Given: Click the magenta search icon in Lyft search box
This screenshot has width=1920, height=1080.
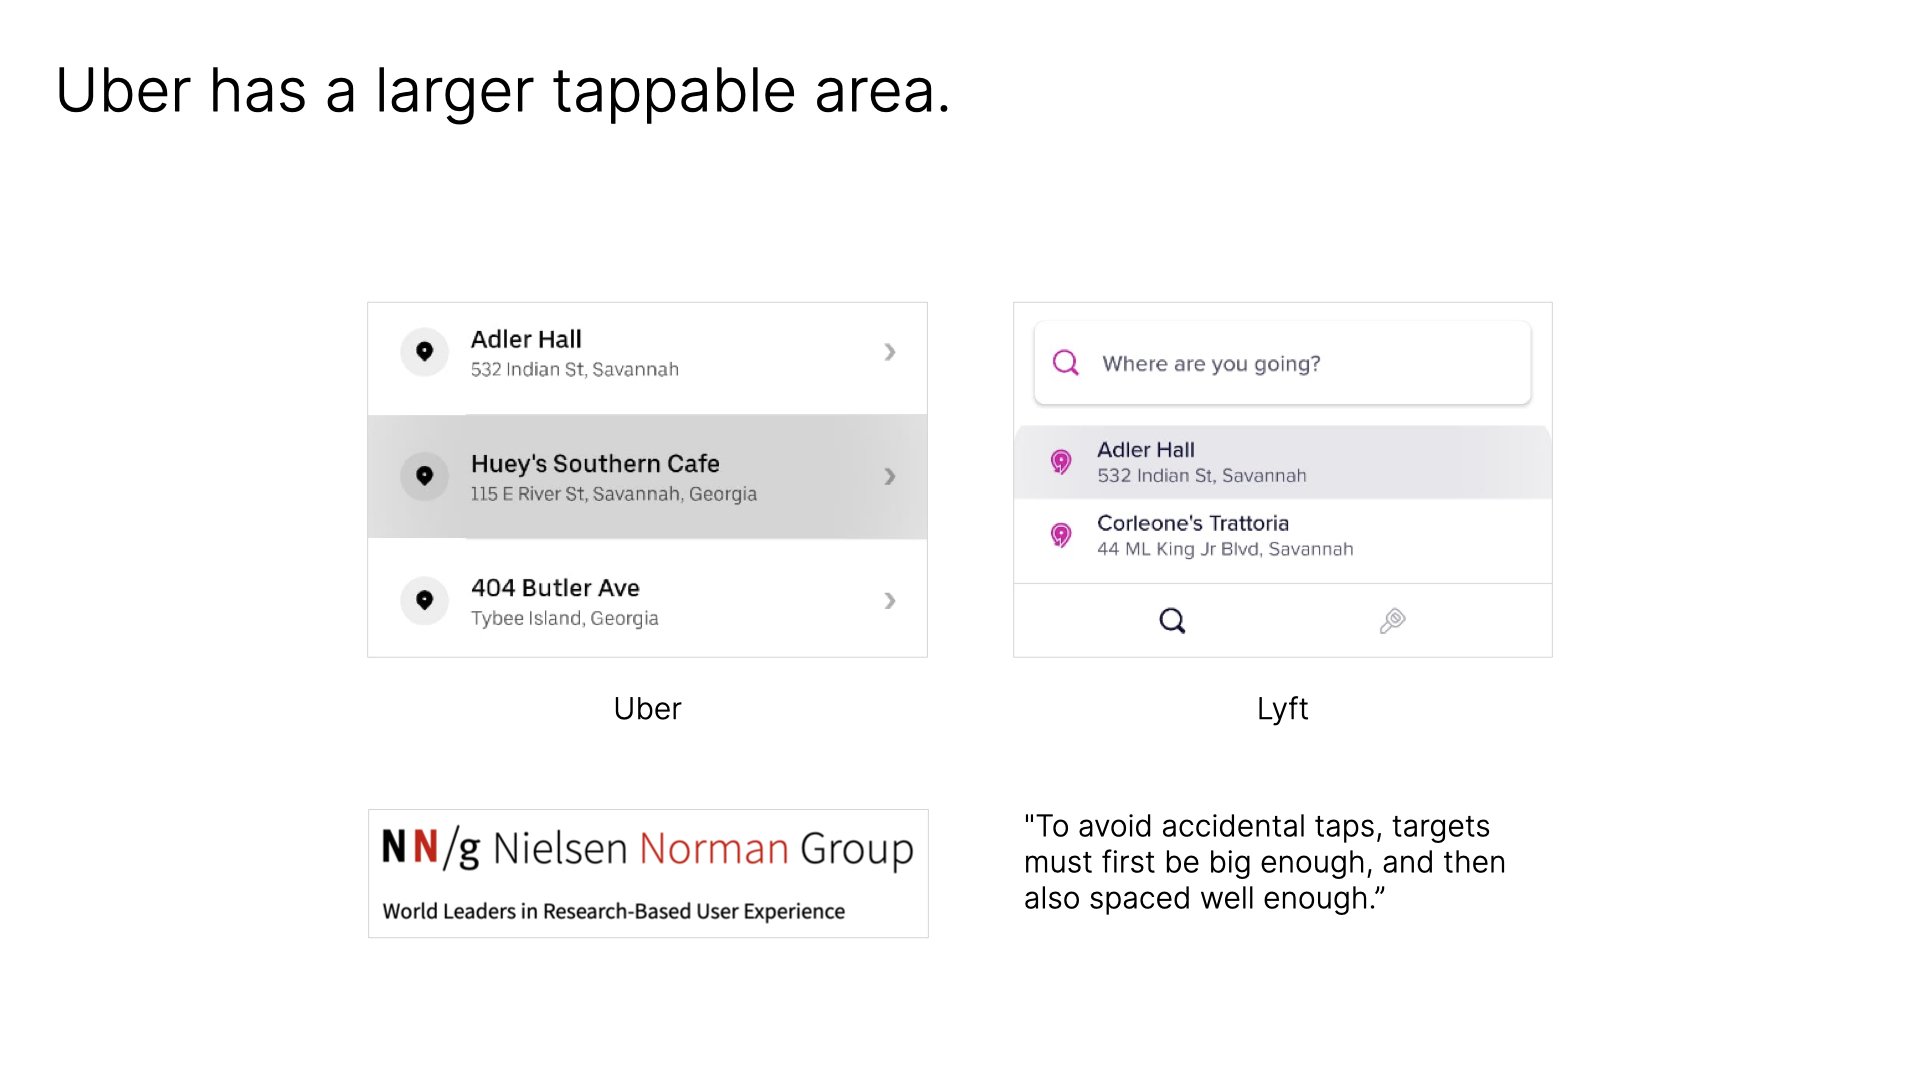Looking at the screenshot, I should click(1066, 363).
